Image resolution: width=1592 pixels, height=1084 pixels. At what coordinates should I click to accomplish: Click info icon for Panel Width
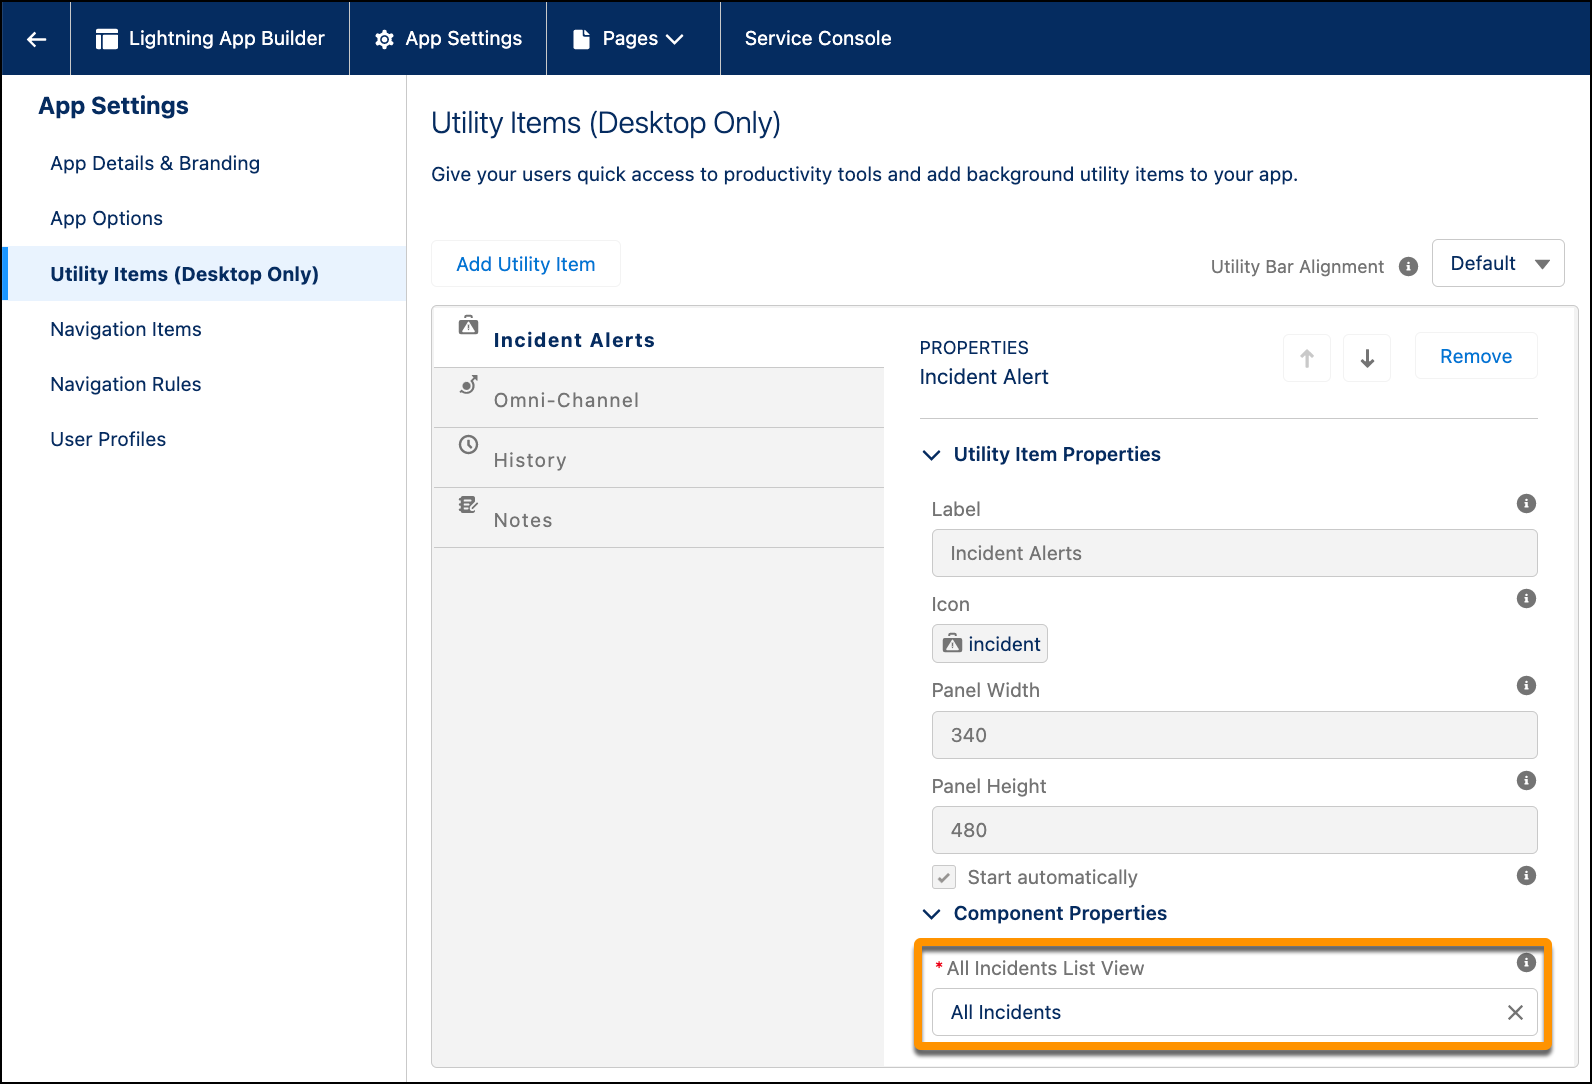(x=1526, y=685)
